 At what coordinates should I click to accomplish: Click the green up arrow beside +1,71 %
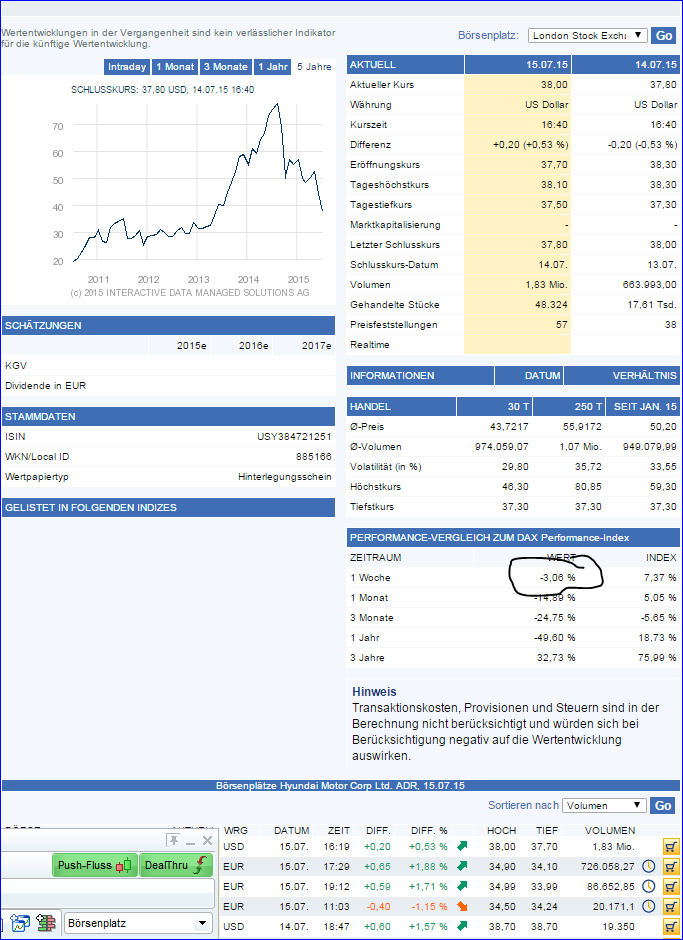pos(462,885)
